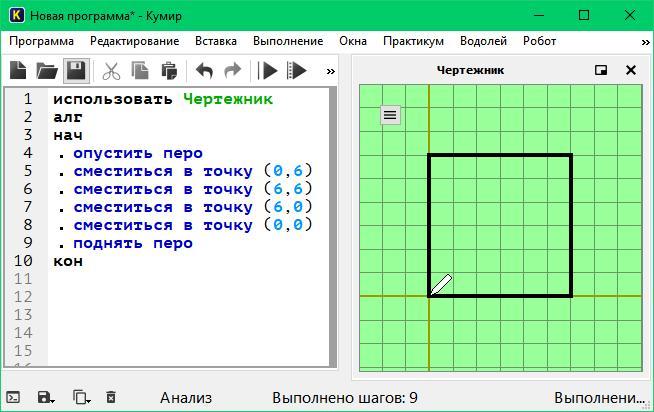Open the save output dropdown in the status bar
Screen dimensions: 654x412
click(45, 397)
